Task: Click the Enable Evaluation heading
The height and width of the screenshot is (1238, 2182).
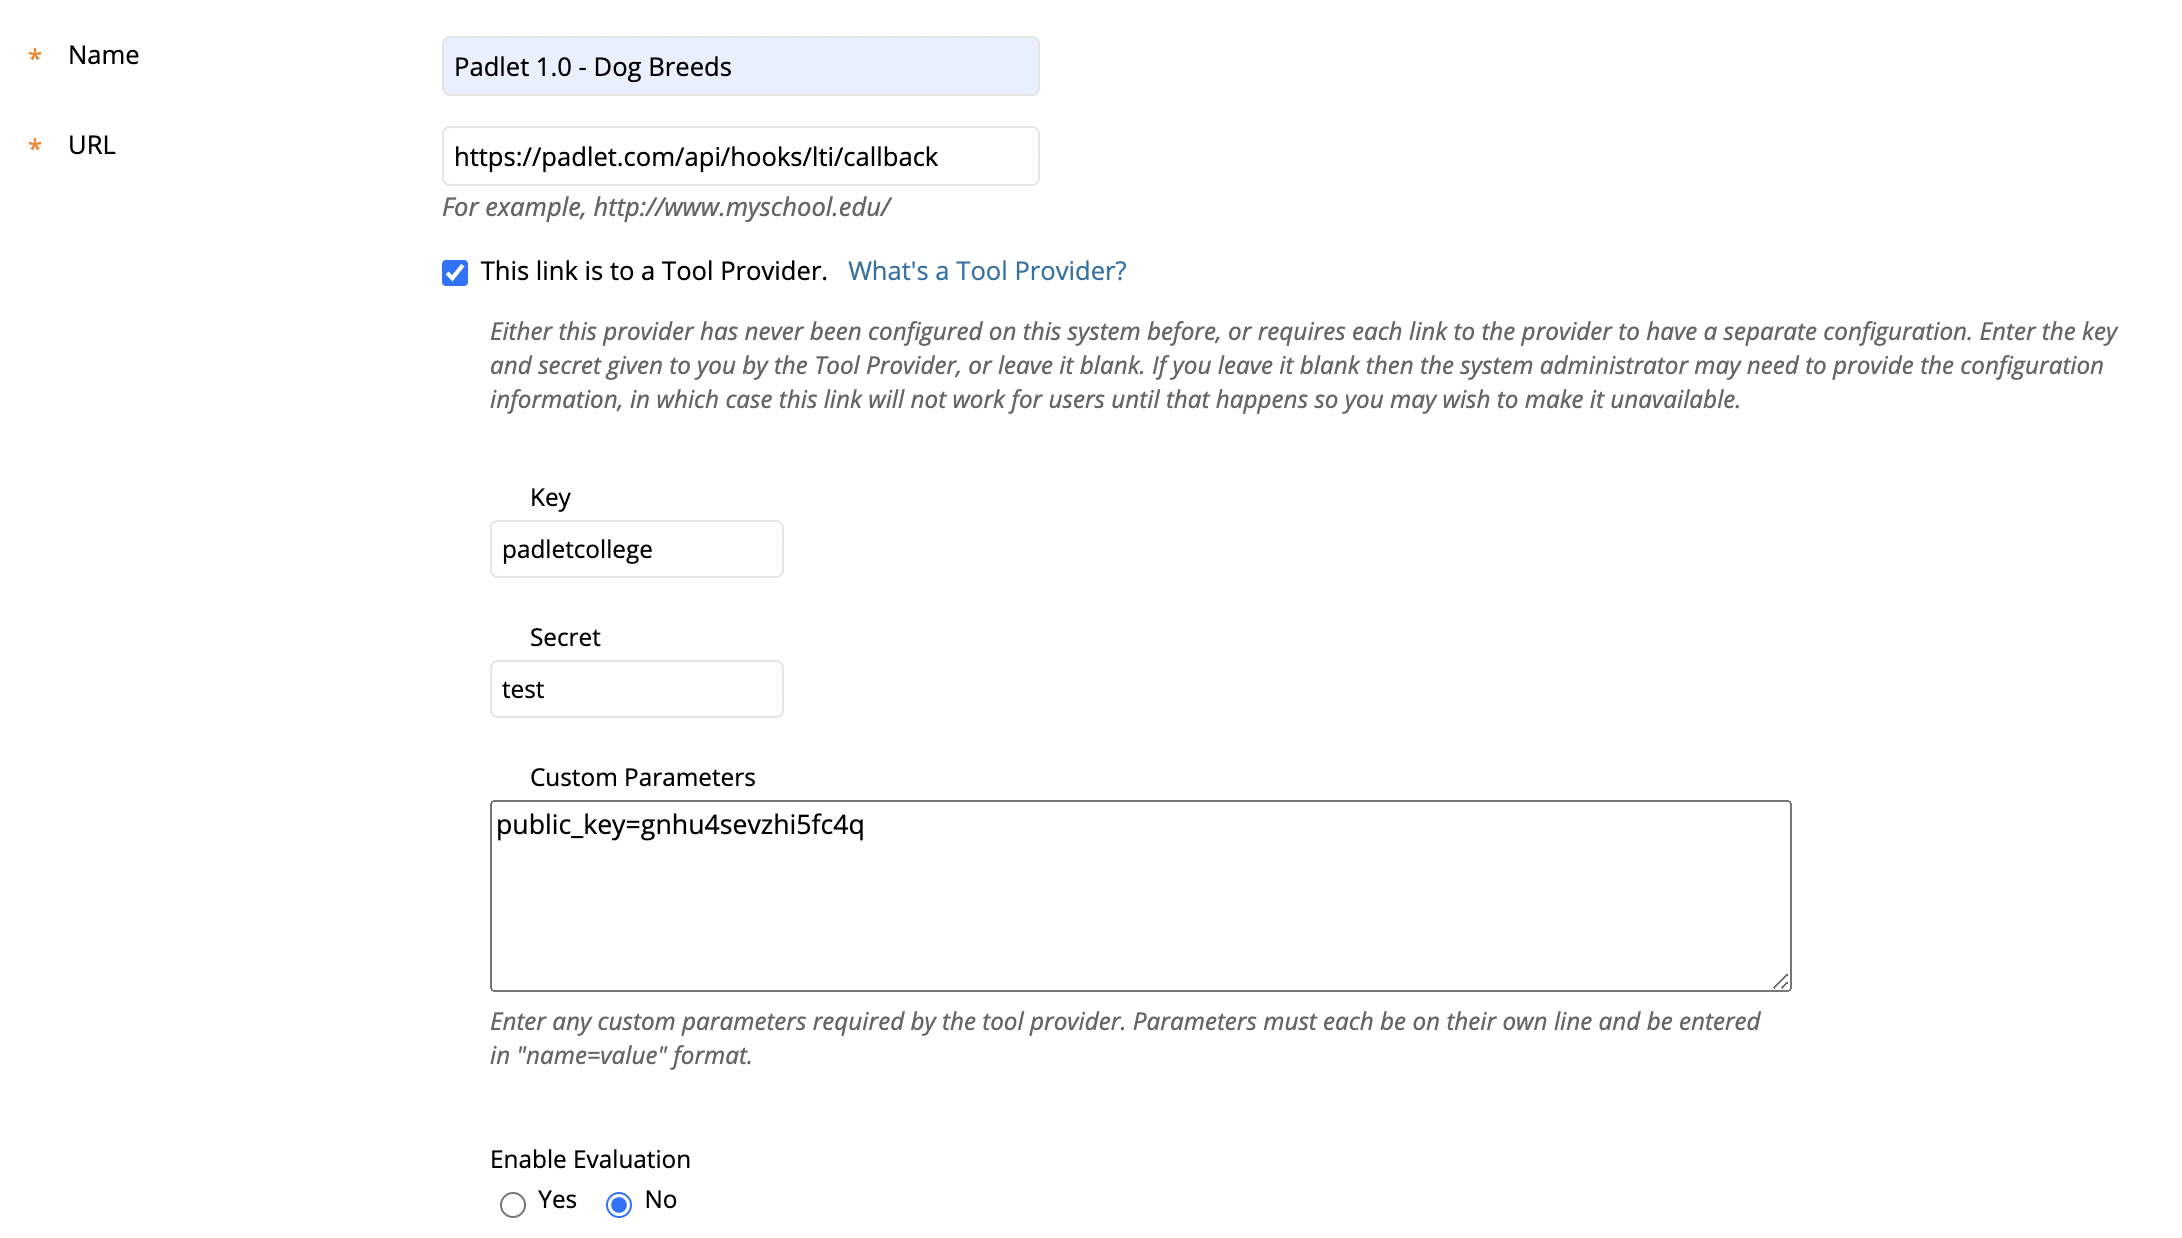Action: click(x=590, y=1159)
